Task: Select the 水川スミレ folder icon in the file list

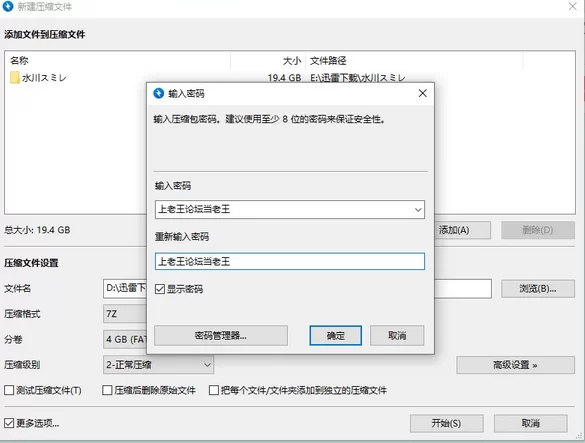Action: pyautogui.click(x=15, y=78)
